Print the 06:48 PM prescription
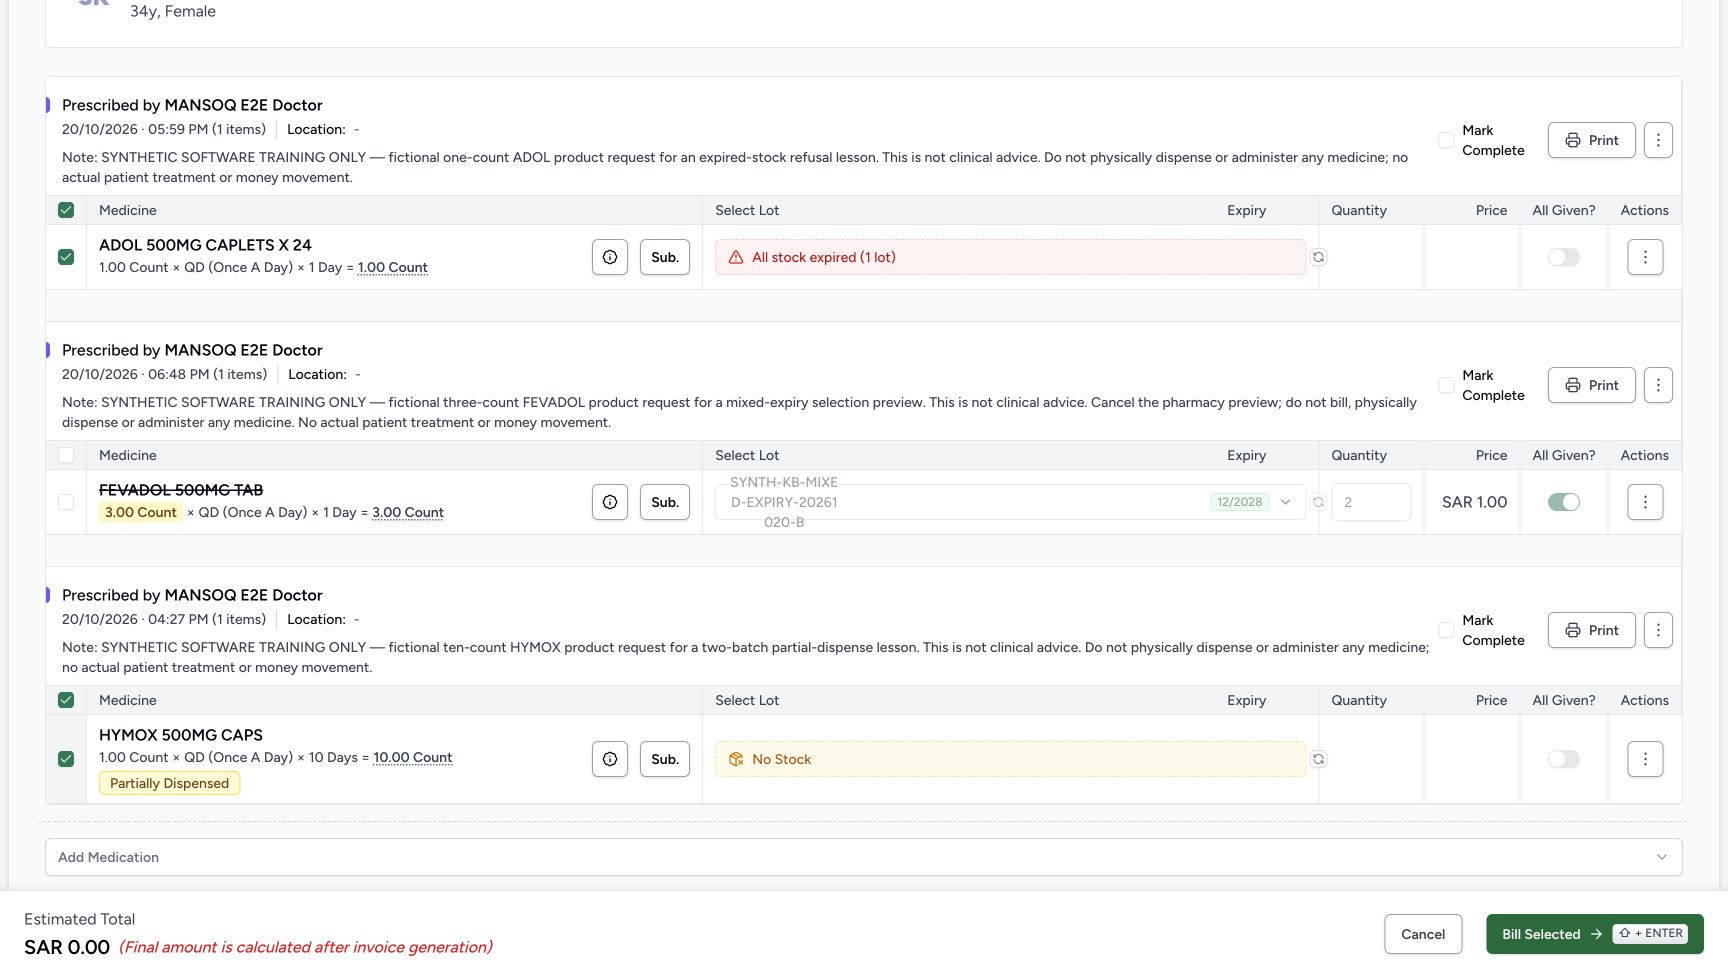 coord(1592,385)
